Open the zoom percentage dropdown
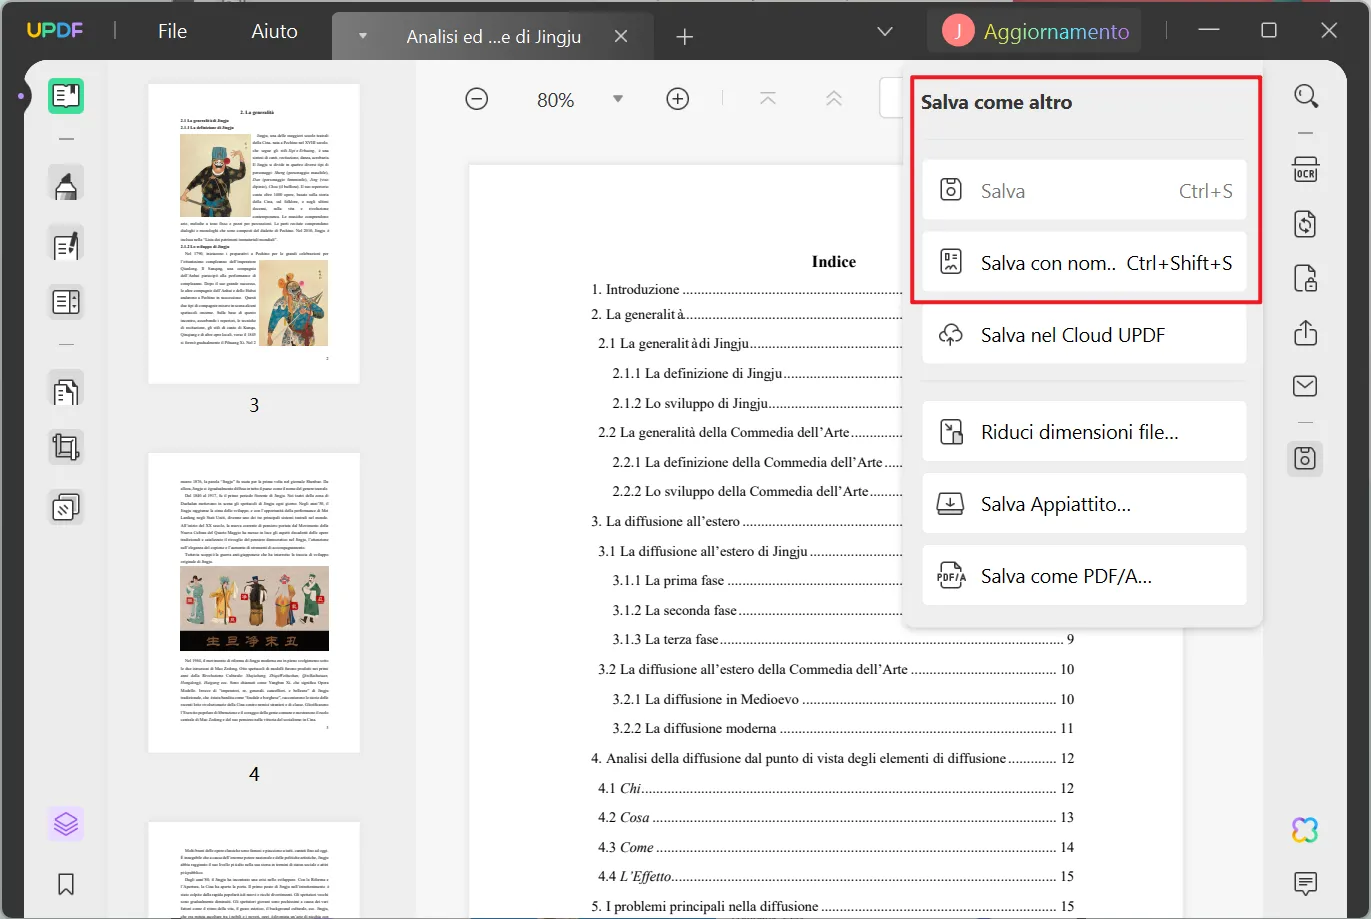1371x919 pixels. tap(618, 99)
